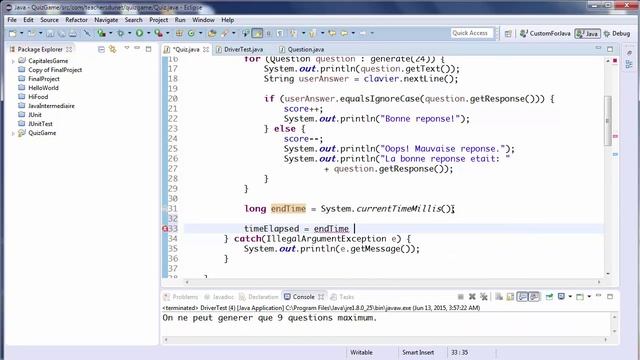Open the Source menu
Screen dimensions: 640x360
(x=49, y=20)
